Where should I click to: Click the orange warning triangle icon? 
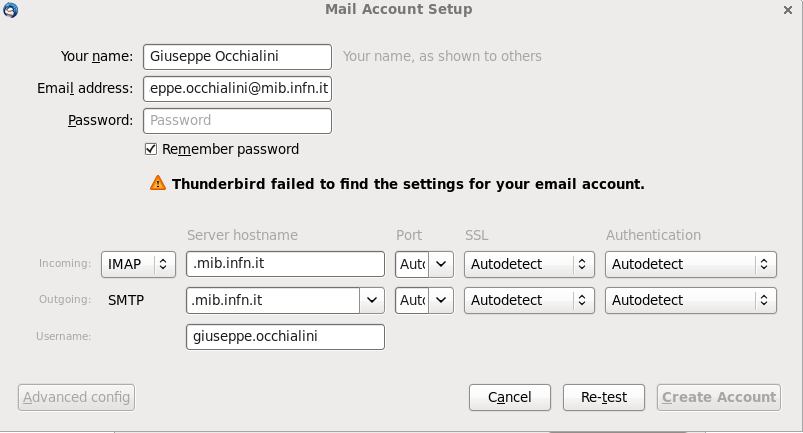point(158,183)
